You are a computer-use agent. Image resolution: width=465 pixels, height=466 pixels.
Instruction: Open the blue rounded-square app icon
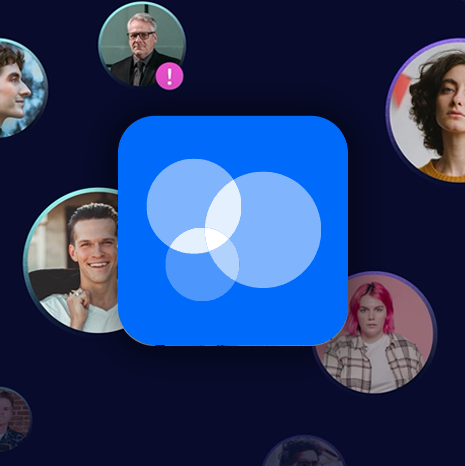233,230
